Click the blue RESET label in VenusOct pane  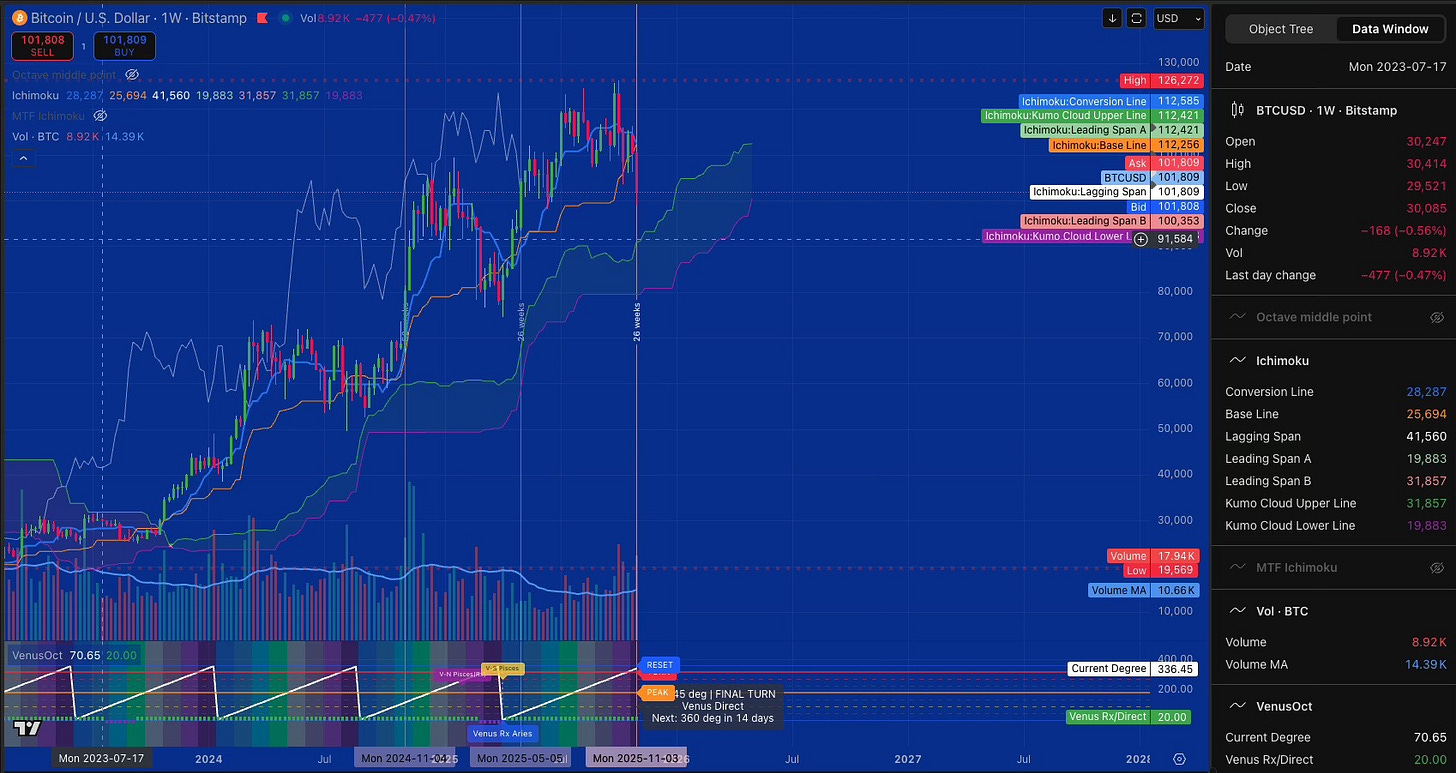tap(659, 665)
